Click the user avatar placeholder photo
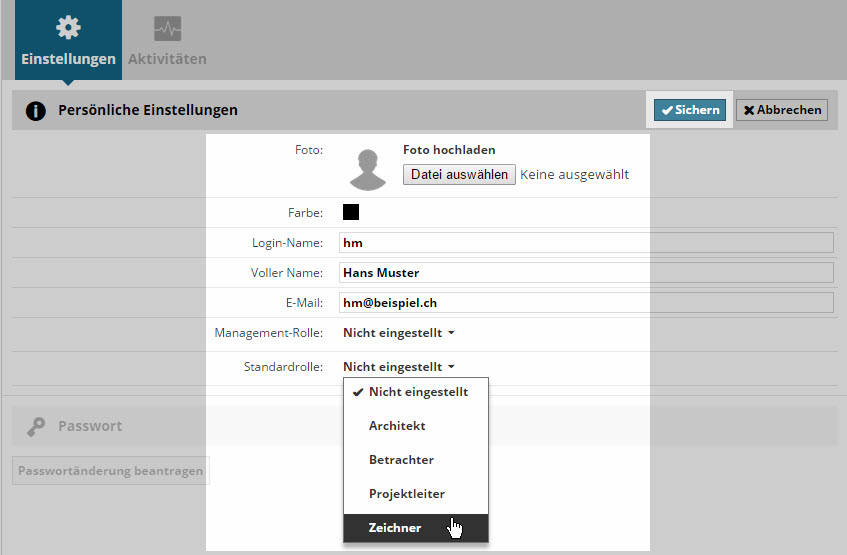This screenshot has width=847, height=555. pyautogui.click(x=368, y=170)
